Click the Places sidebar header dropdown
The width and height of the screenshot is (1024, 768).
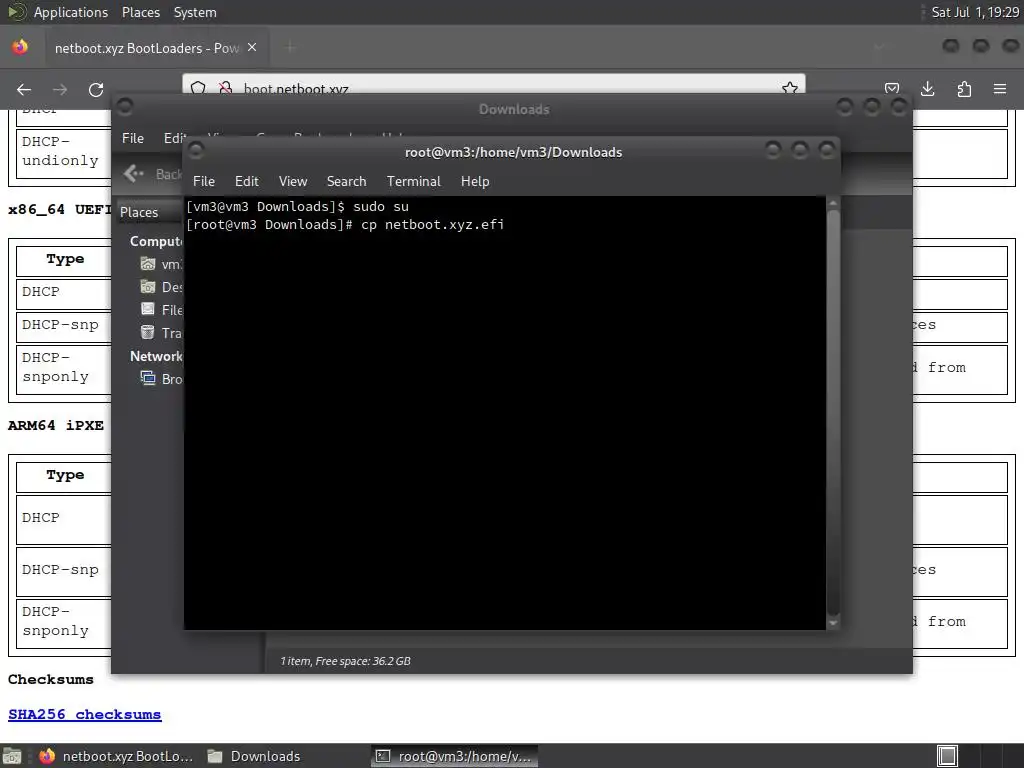[x=149, y=212]
